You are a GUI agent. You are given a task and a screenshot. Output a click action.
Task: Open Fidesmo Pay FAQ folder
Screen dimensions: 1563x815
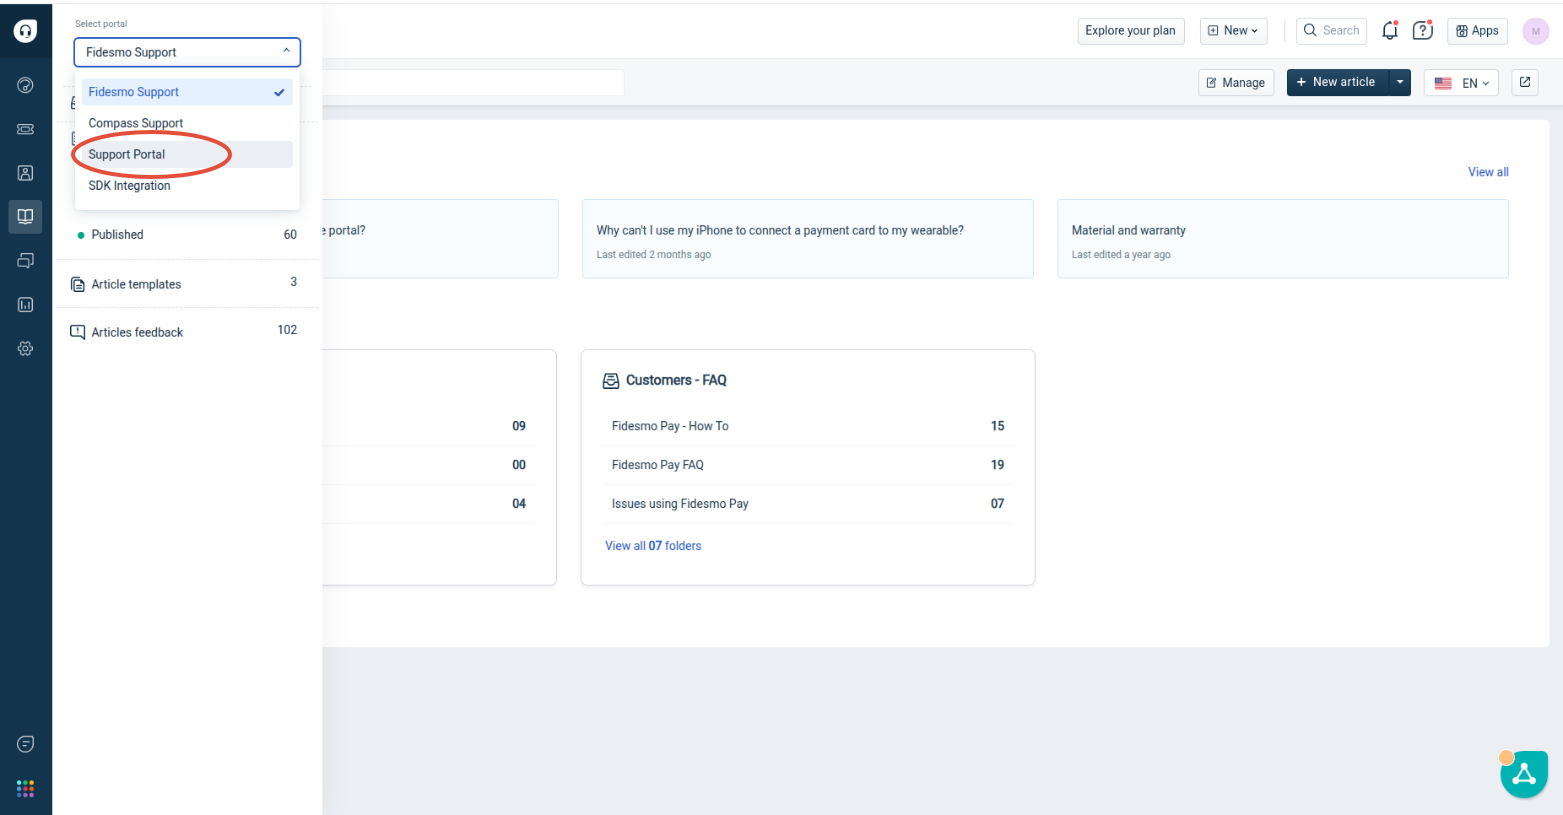(808, 465)
